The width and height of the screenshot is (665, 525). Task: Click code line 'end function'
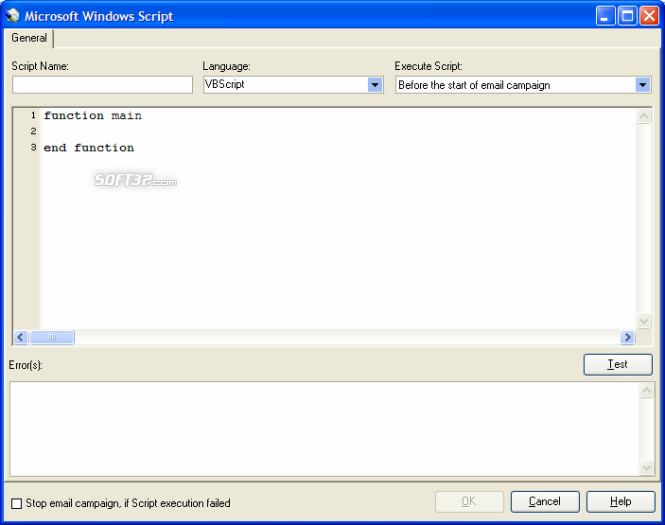click(x=89, y=148)
